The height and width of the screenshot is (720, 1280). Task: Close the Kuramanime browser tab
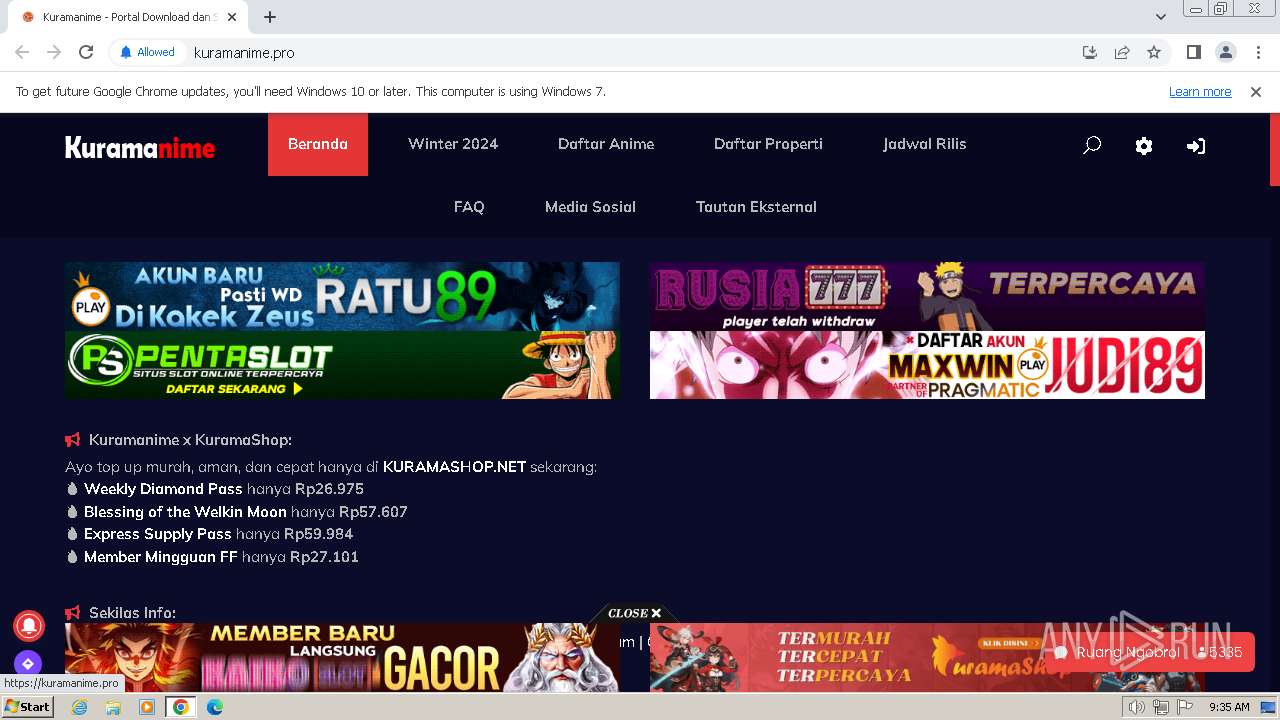pos(232,17)
